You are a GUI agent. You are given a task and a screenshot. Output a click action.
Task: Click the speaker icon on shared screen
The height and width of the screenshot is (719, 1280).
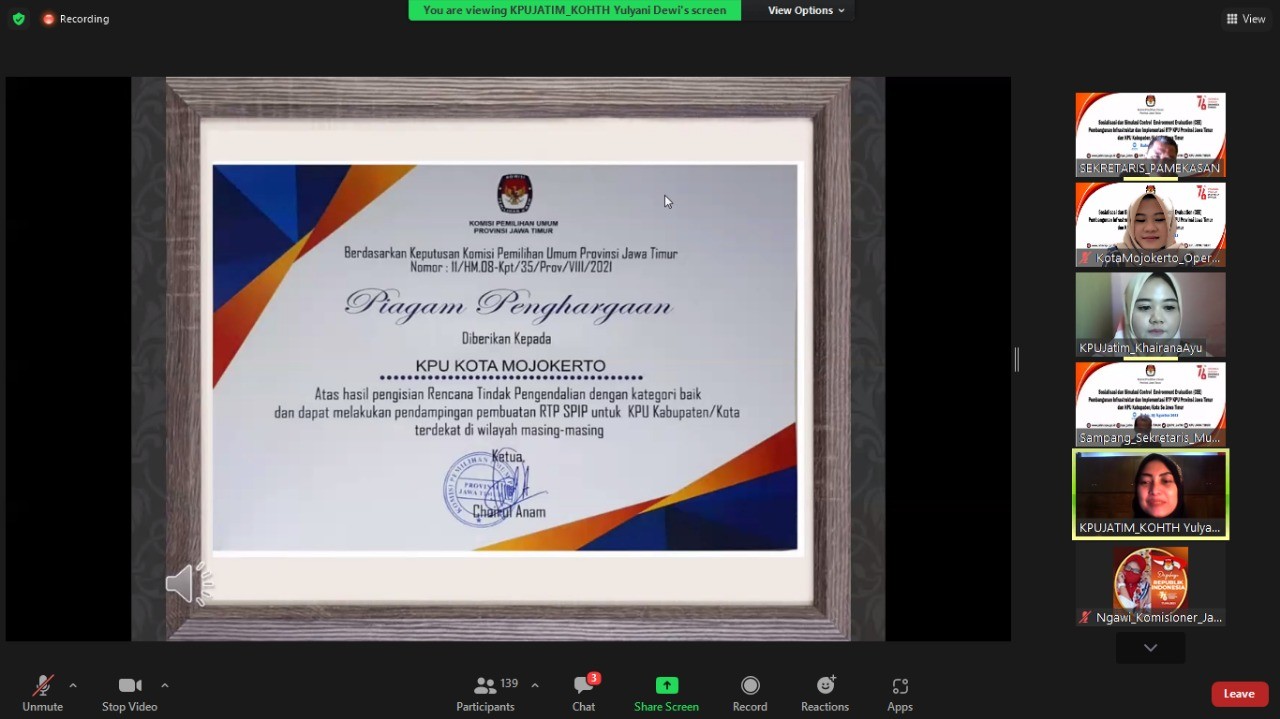click(187, 584)
